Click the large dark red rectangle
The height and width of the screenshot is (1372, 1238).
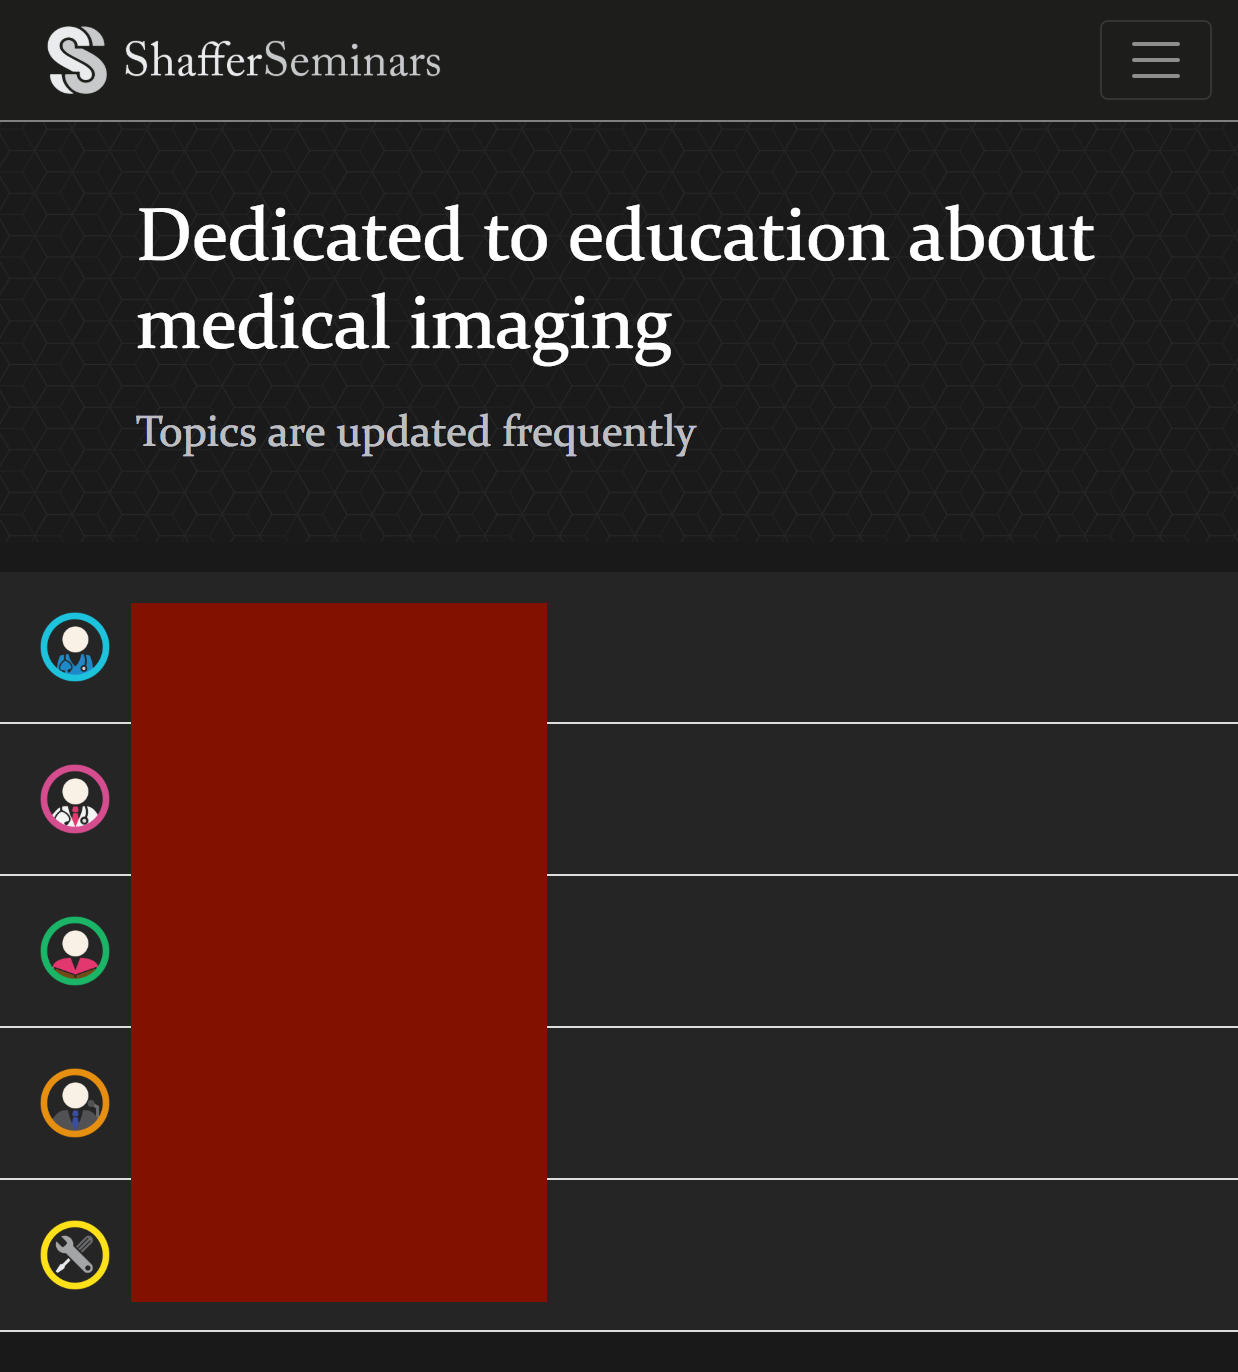coord(339,952)
